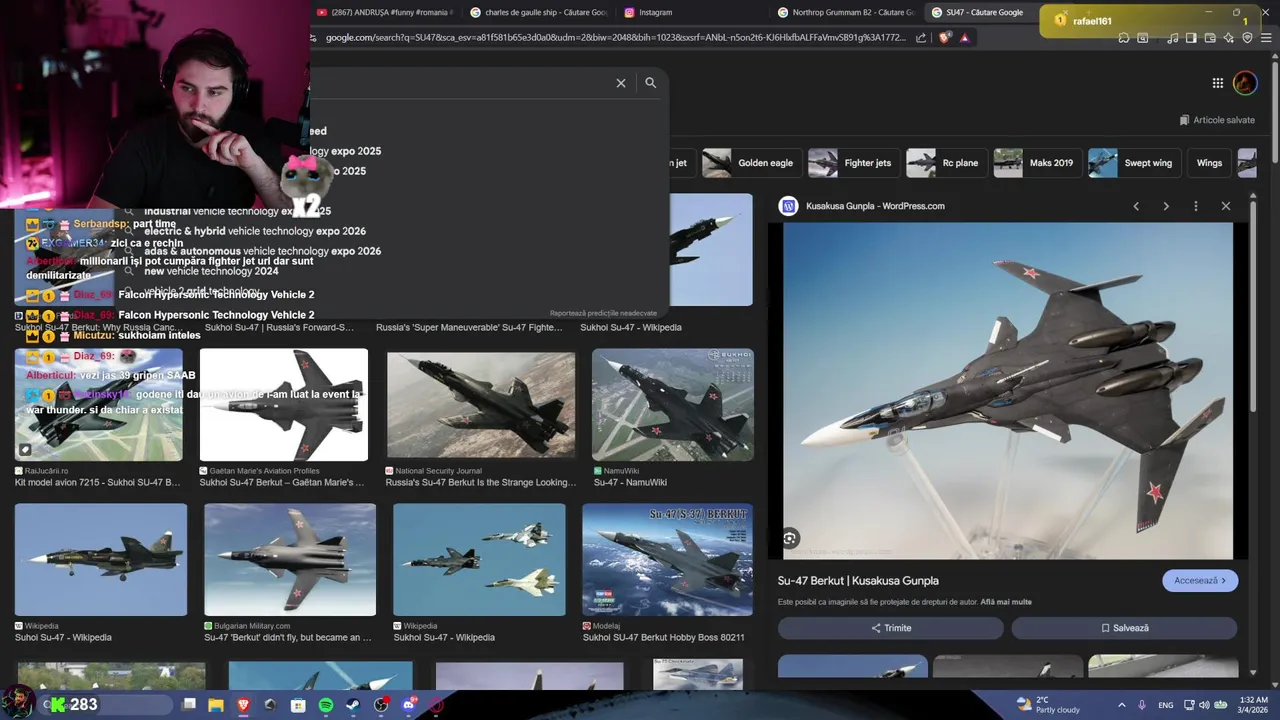Open National Security Journal Su-47 thumbnail

481,405
